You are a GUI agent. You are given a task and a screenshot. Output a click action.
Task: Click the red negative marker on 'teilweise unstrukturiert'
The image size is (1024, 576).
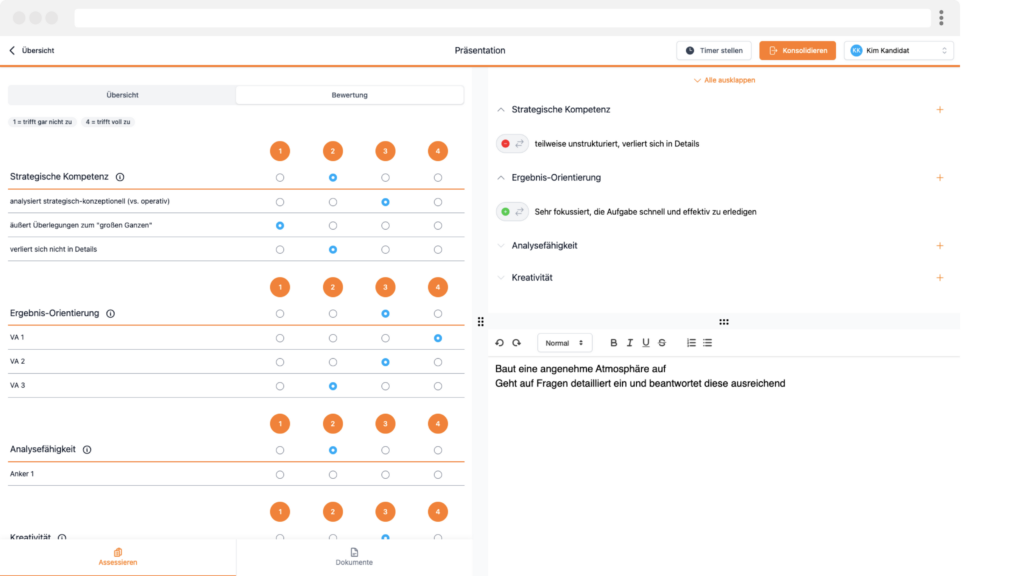pyautogui.click(x=505, y=144)
